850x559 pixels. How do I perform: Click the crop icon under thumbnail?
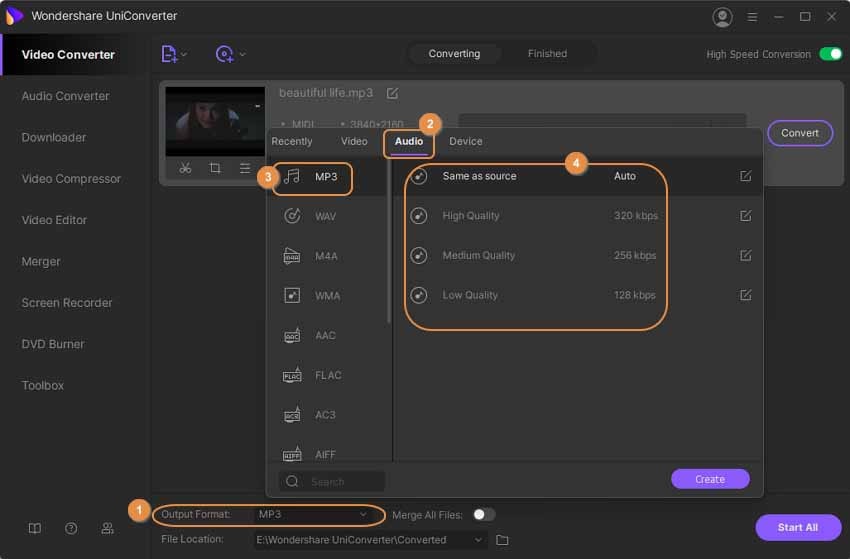(x=215, y=168)
